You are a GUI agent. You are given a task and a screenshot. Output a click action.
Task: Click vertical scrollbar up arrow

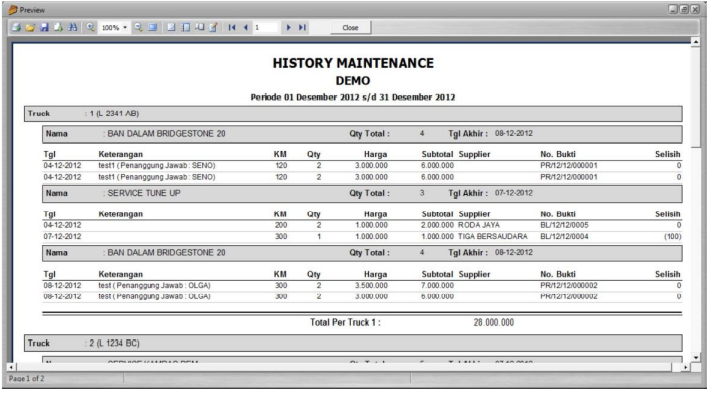695,42
